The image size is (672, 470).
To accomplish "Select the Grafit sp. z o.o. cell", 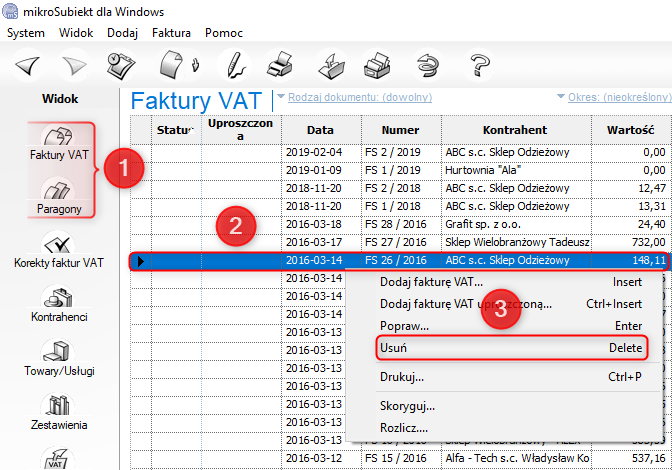I will click(x=516, y=224).
